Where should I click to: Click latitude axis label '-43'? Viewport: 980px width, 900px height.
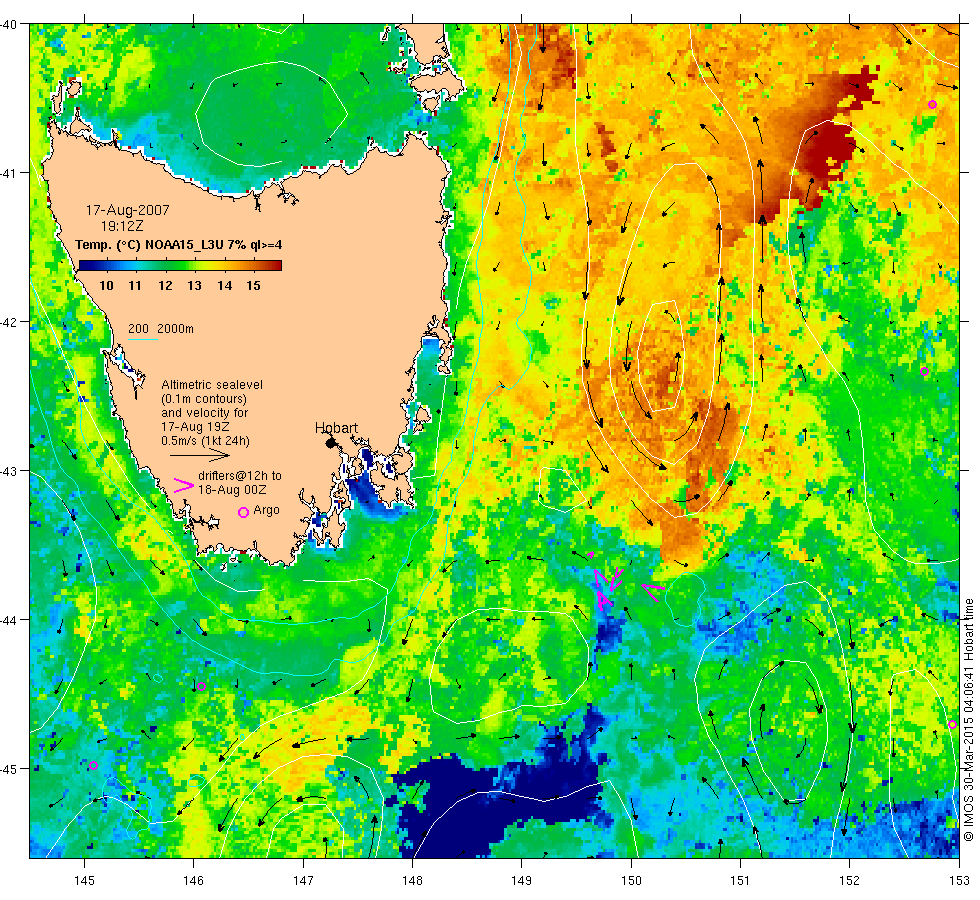click(x=9, y=471)
